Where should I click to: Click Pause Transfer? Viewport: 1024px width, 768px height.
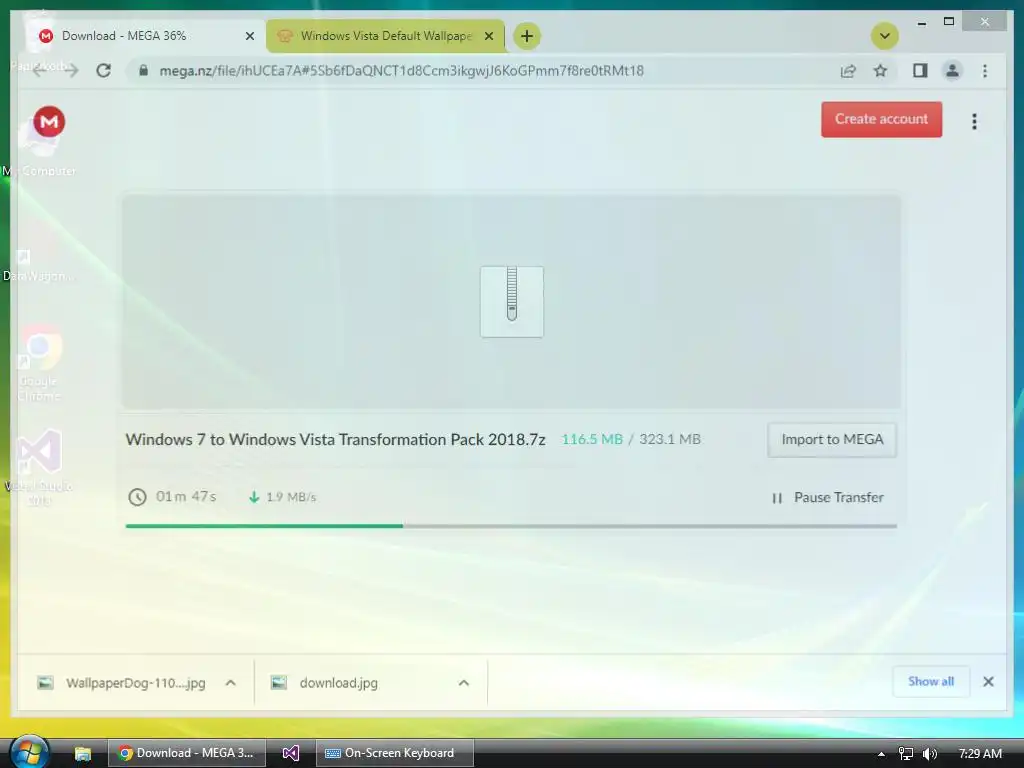pos(828,498)
